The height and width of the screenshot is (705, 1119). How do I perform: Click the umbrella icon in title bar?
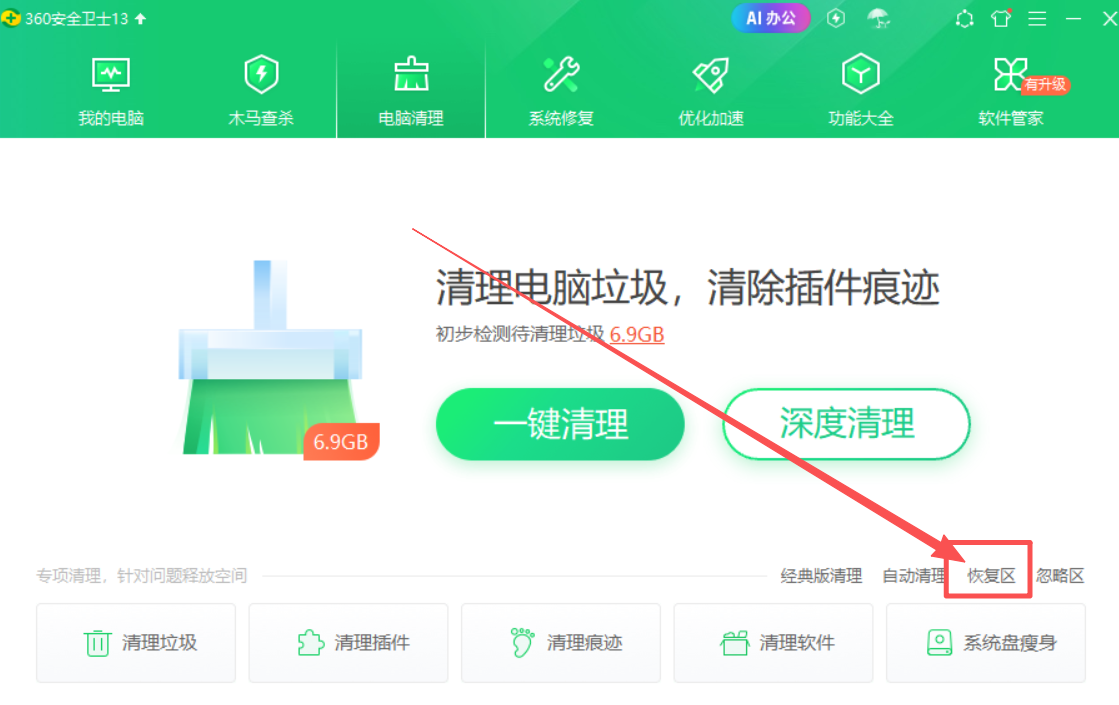[x=878, y=18]
